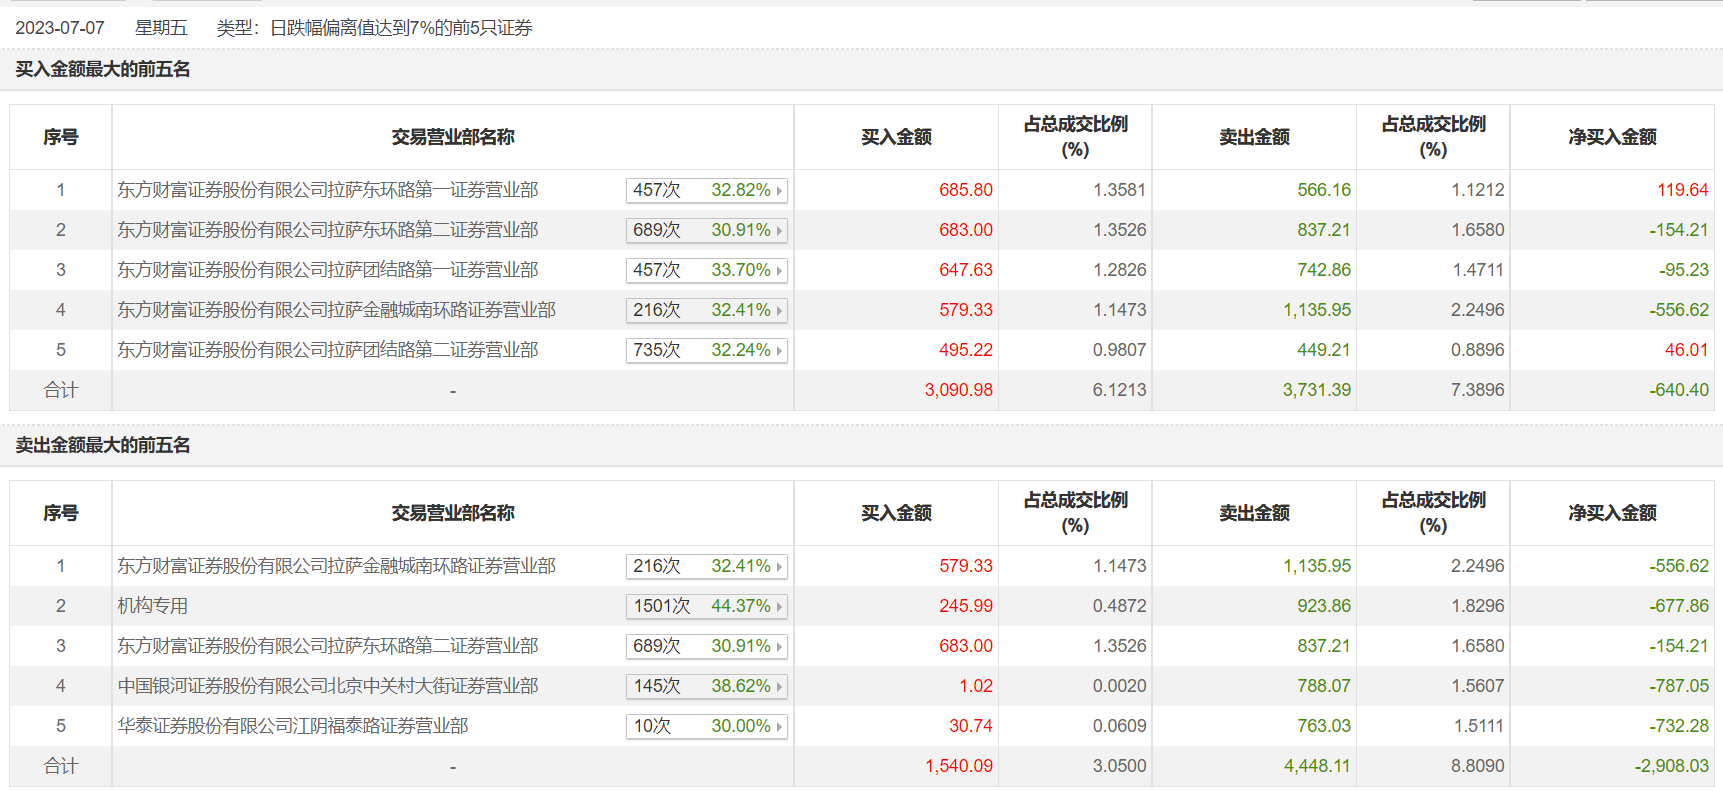Click the 机构专用 entry
The height and width of the screenshot is (791, 1723).
coord(153,606)
